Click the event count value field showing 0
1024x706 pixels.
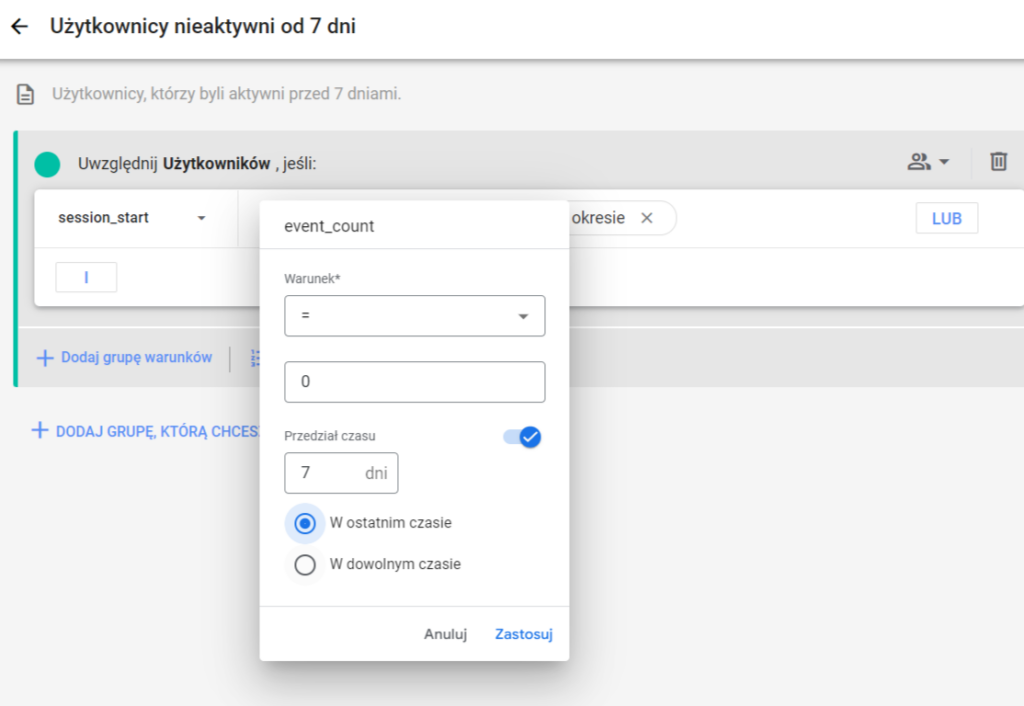pyautogui.click(x=415, y=382)
